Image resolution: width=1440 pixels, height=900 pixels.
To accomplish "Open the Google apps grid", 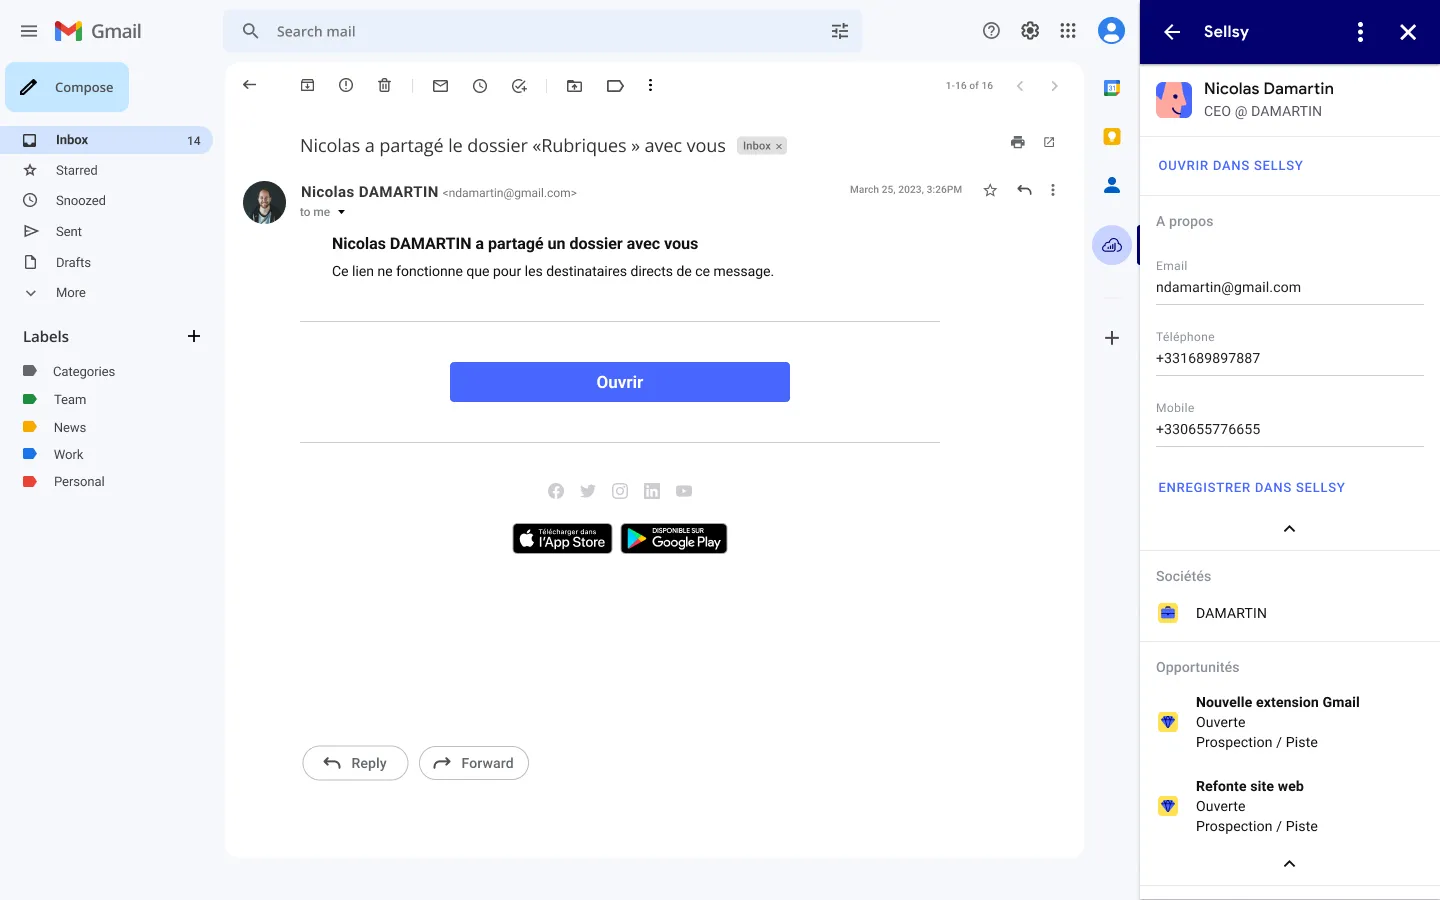I will coord(1068,31).
